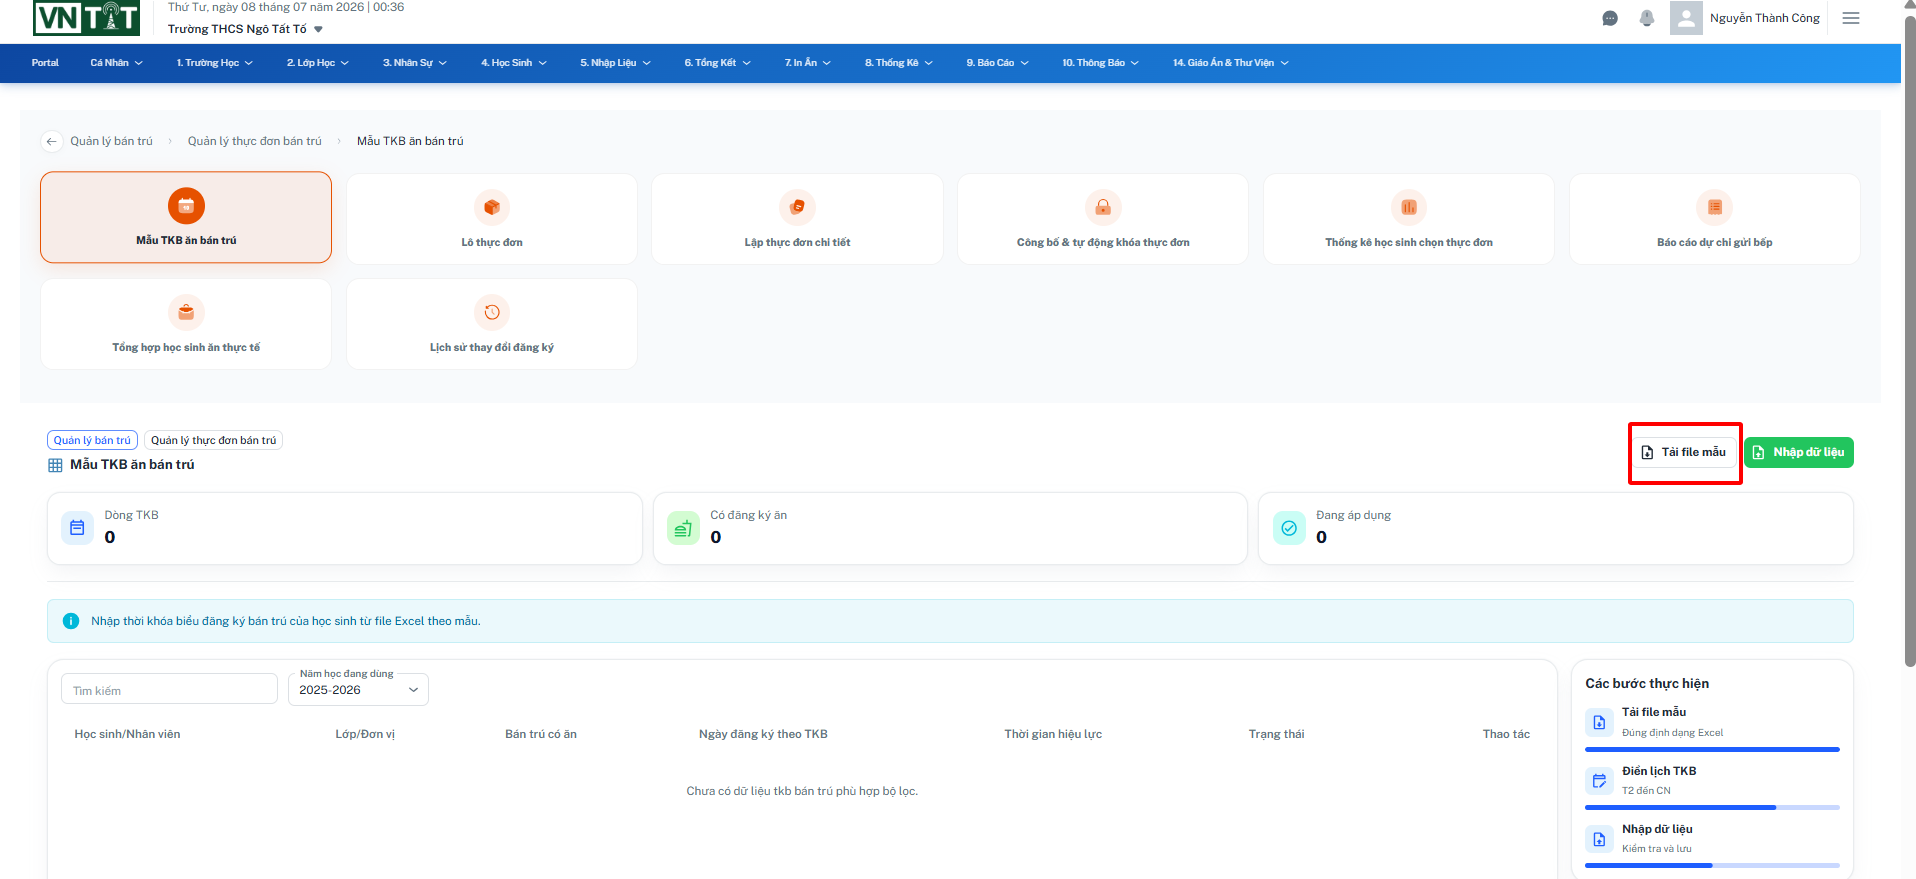Open the hamburger menu icon
The image size is (1916, 879).
pyautogui.click(x=1851, y=18)
